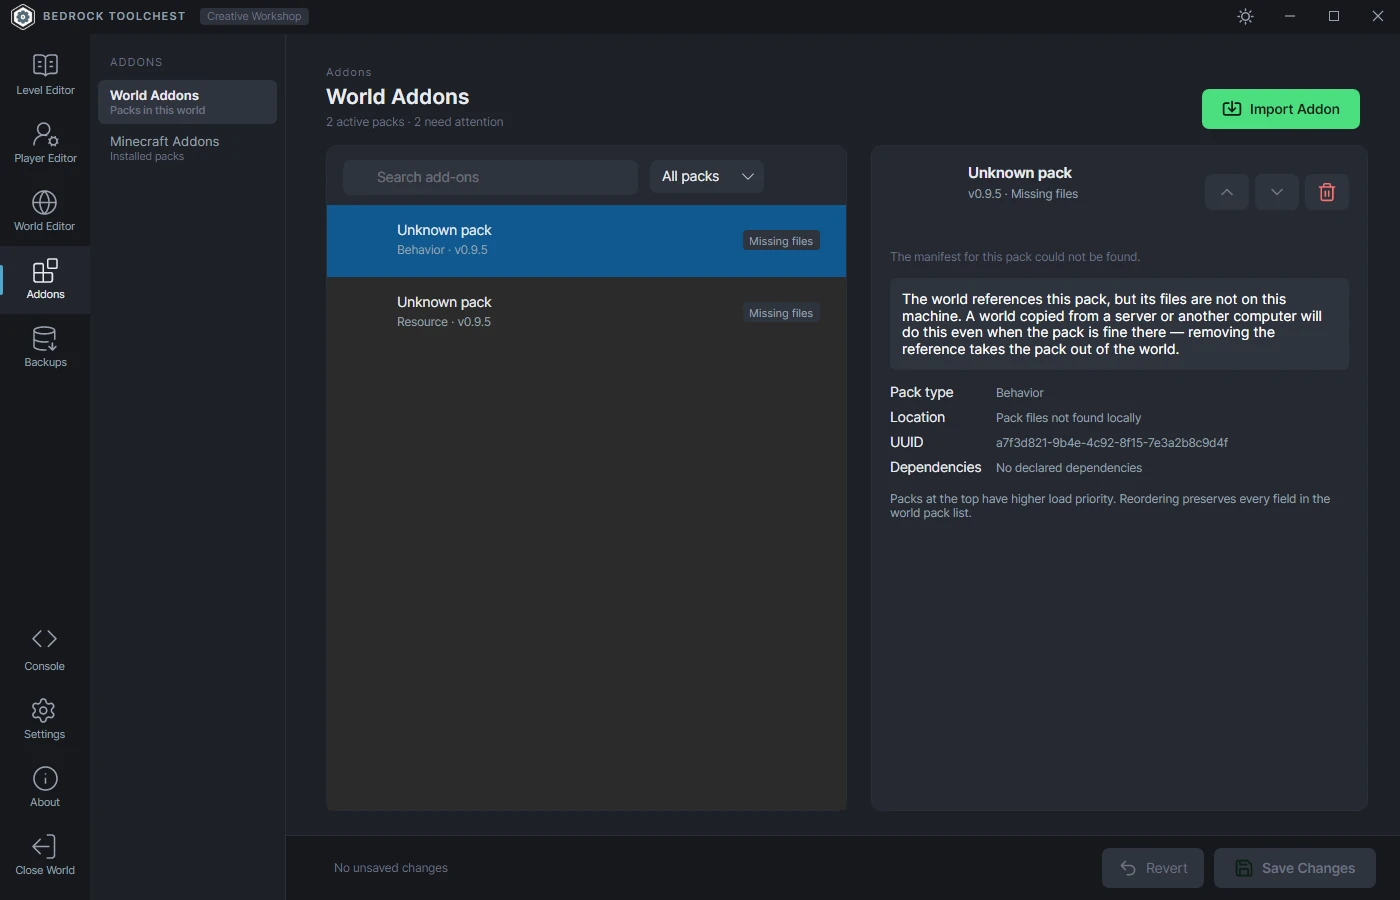This screenshot has height=900, width=1400.
Task: Toggle light/dark theme sun icon
Action: coord(1245,16)
